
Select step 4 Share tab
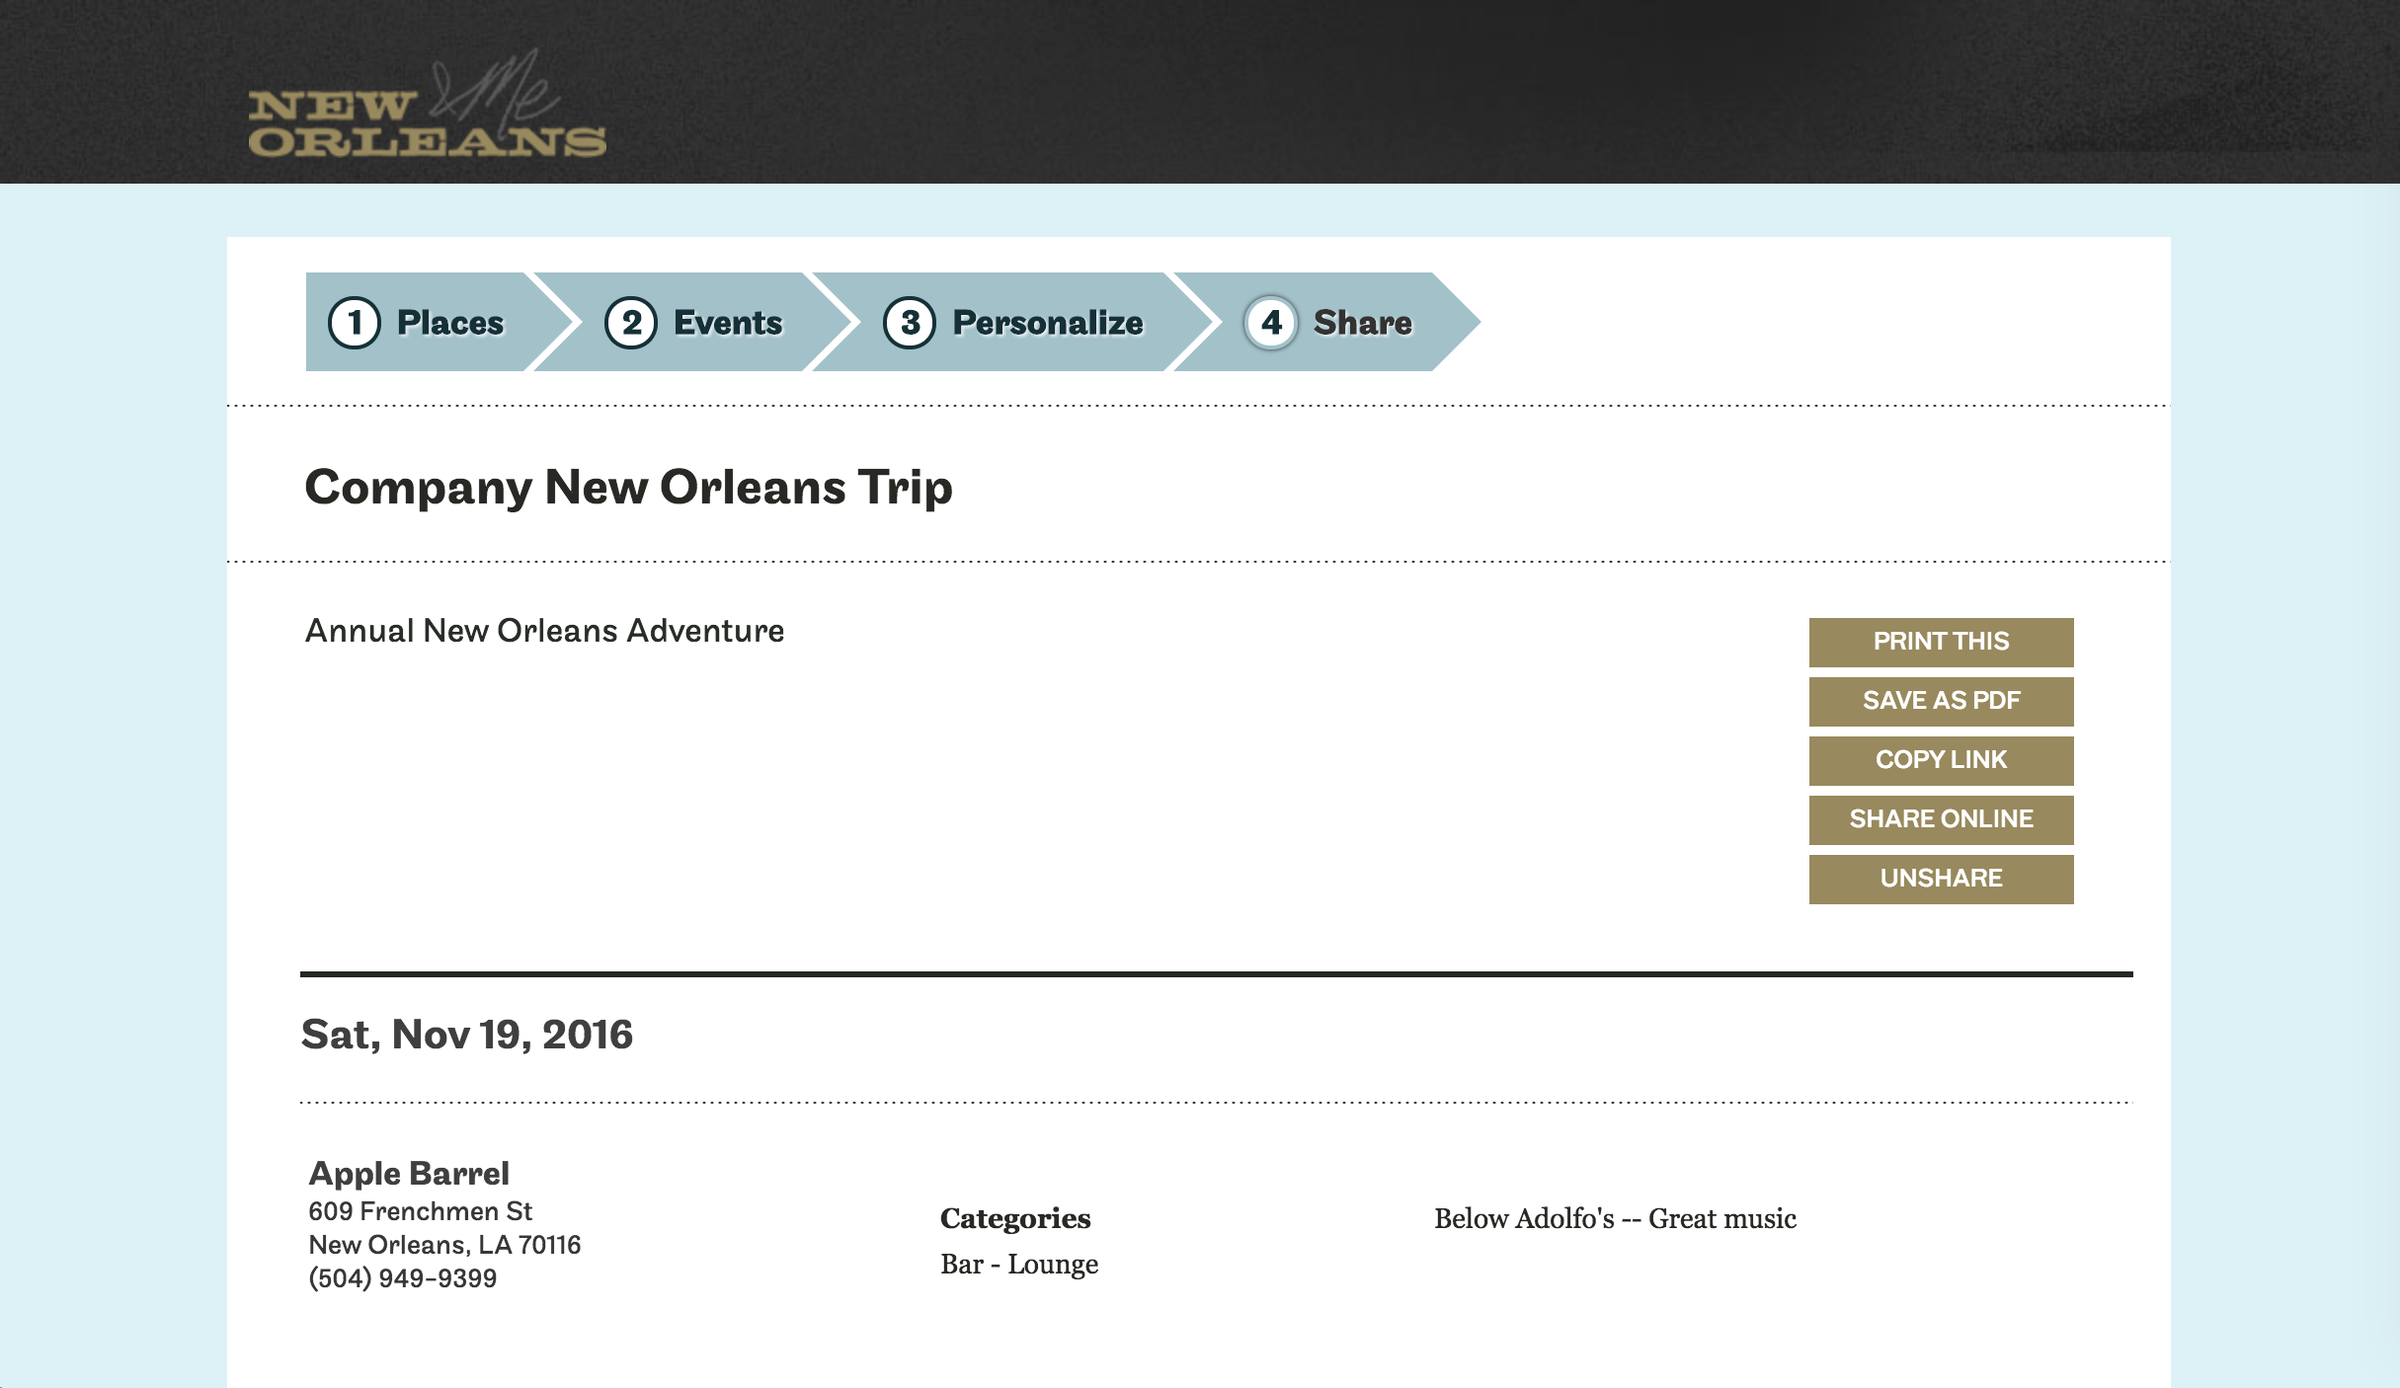[1328, 322]
